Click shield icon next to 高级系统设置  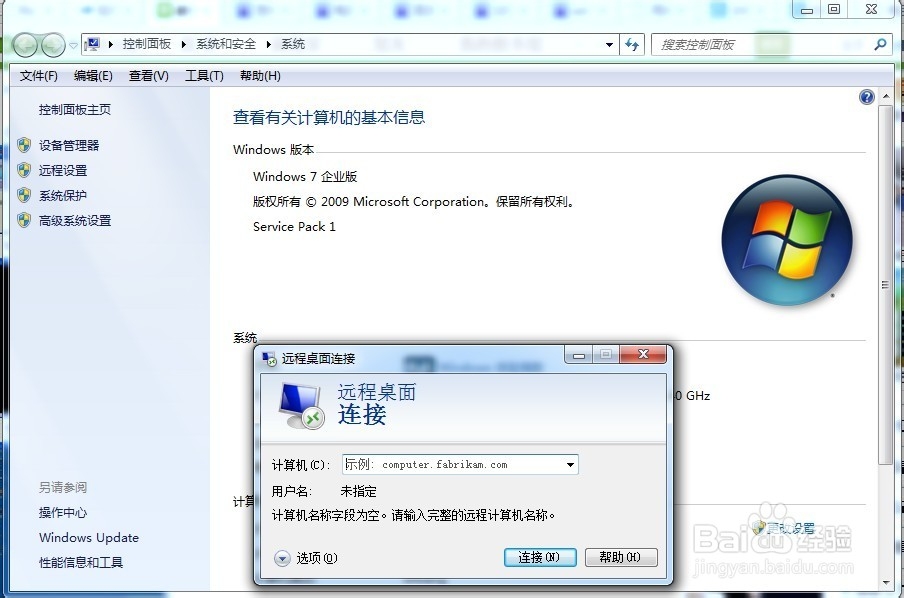[24, 220]
